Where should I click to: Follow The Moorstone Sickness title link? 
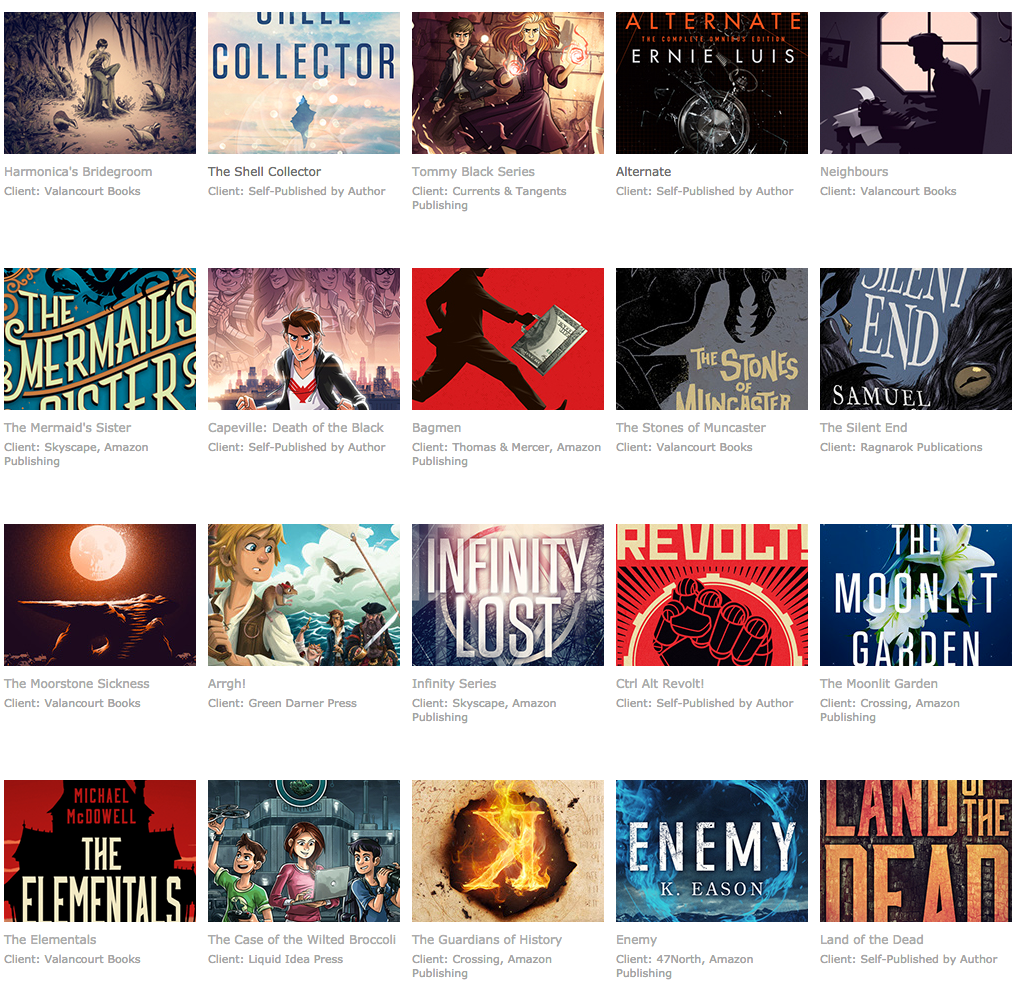(x=76, y=684)
